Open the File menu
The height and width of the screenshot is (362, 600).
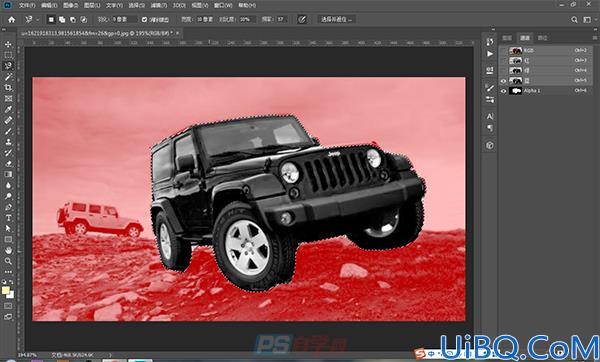coord(27,5)
